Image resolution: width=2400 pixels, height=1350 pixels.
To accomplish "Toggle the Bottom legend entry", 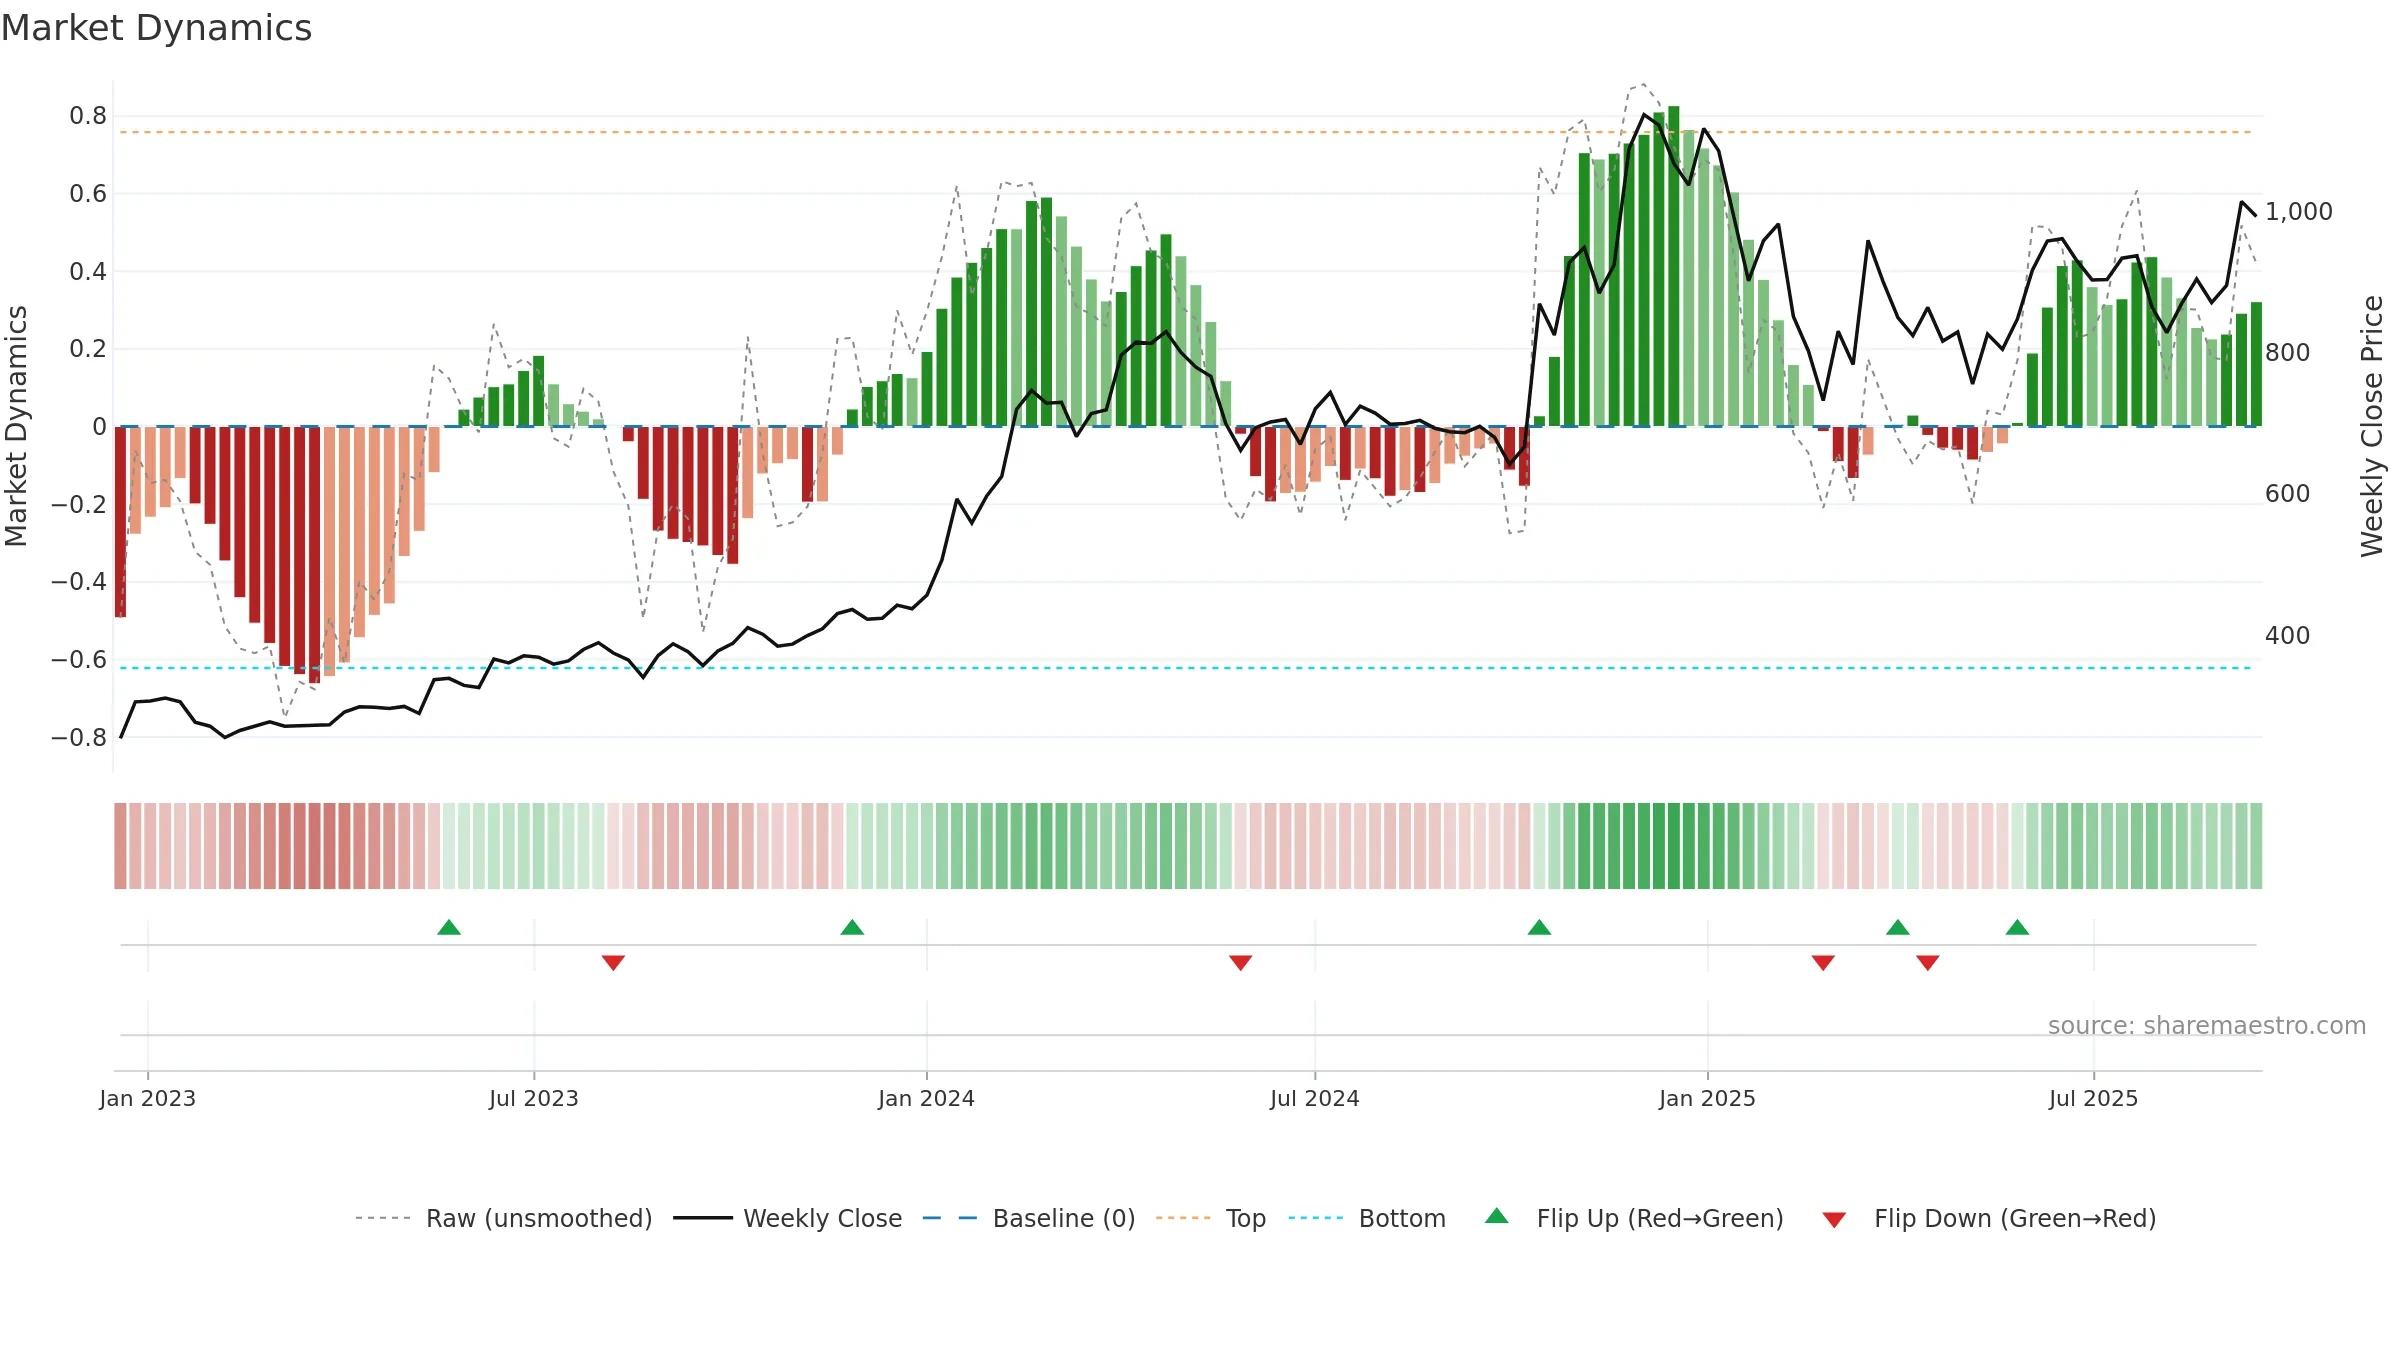I will click(x=1367, y=1218).
